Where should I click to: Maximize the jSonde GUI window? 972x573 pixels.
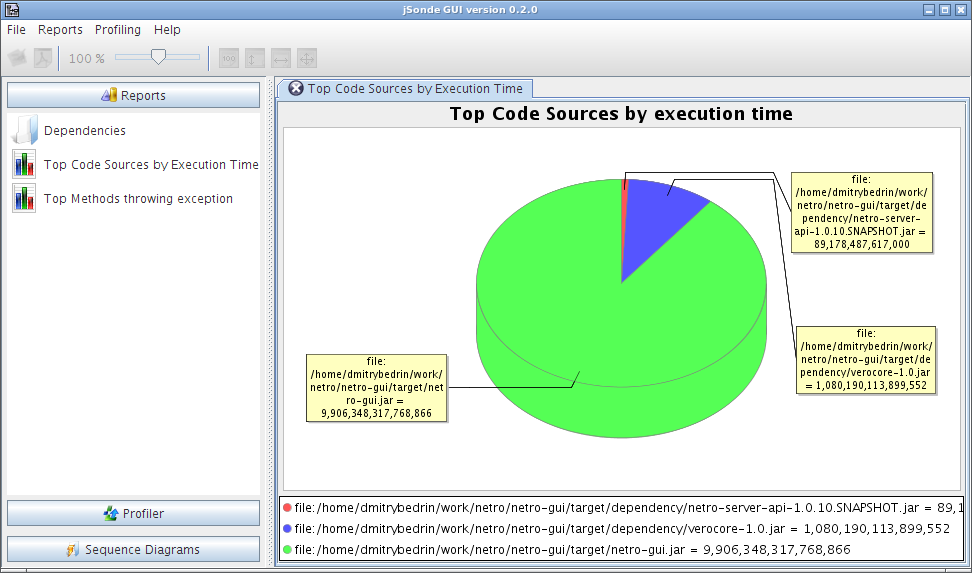[x=945, y=10]
